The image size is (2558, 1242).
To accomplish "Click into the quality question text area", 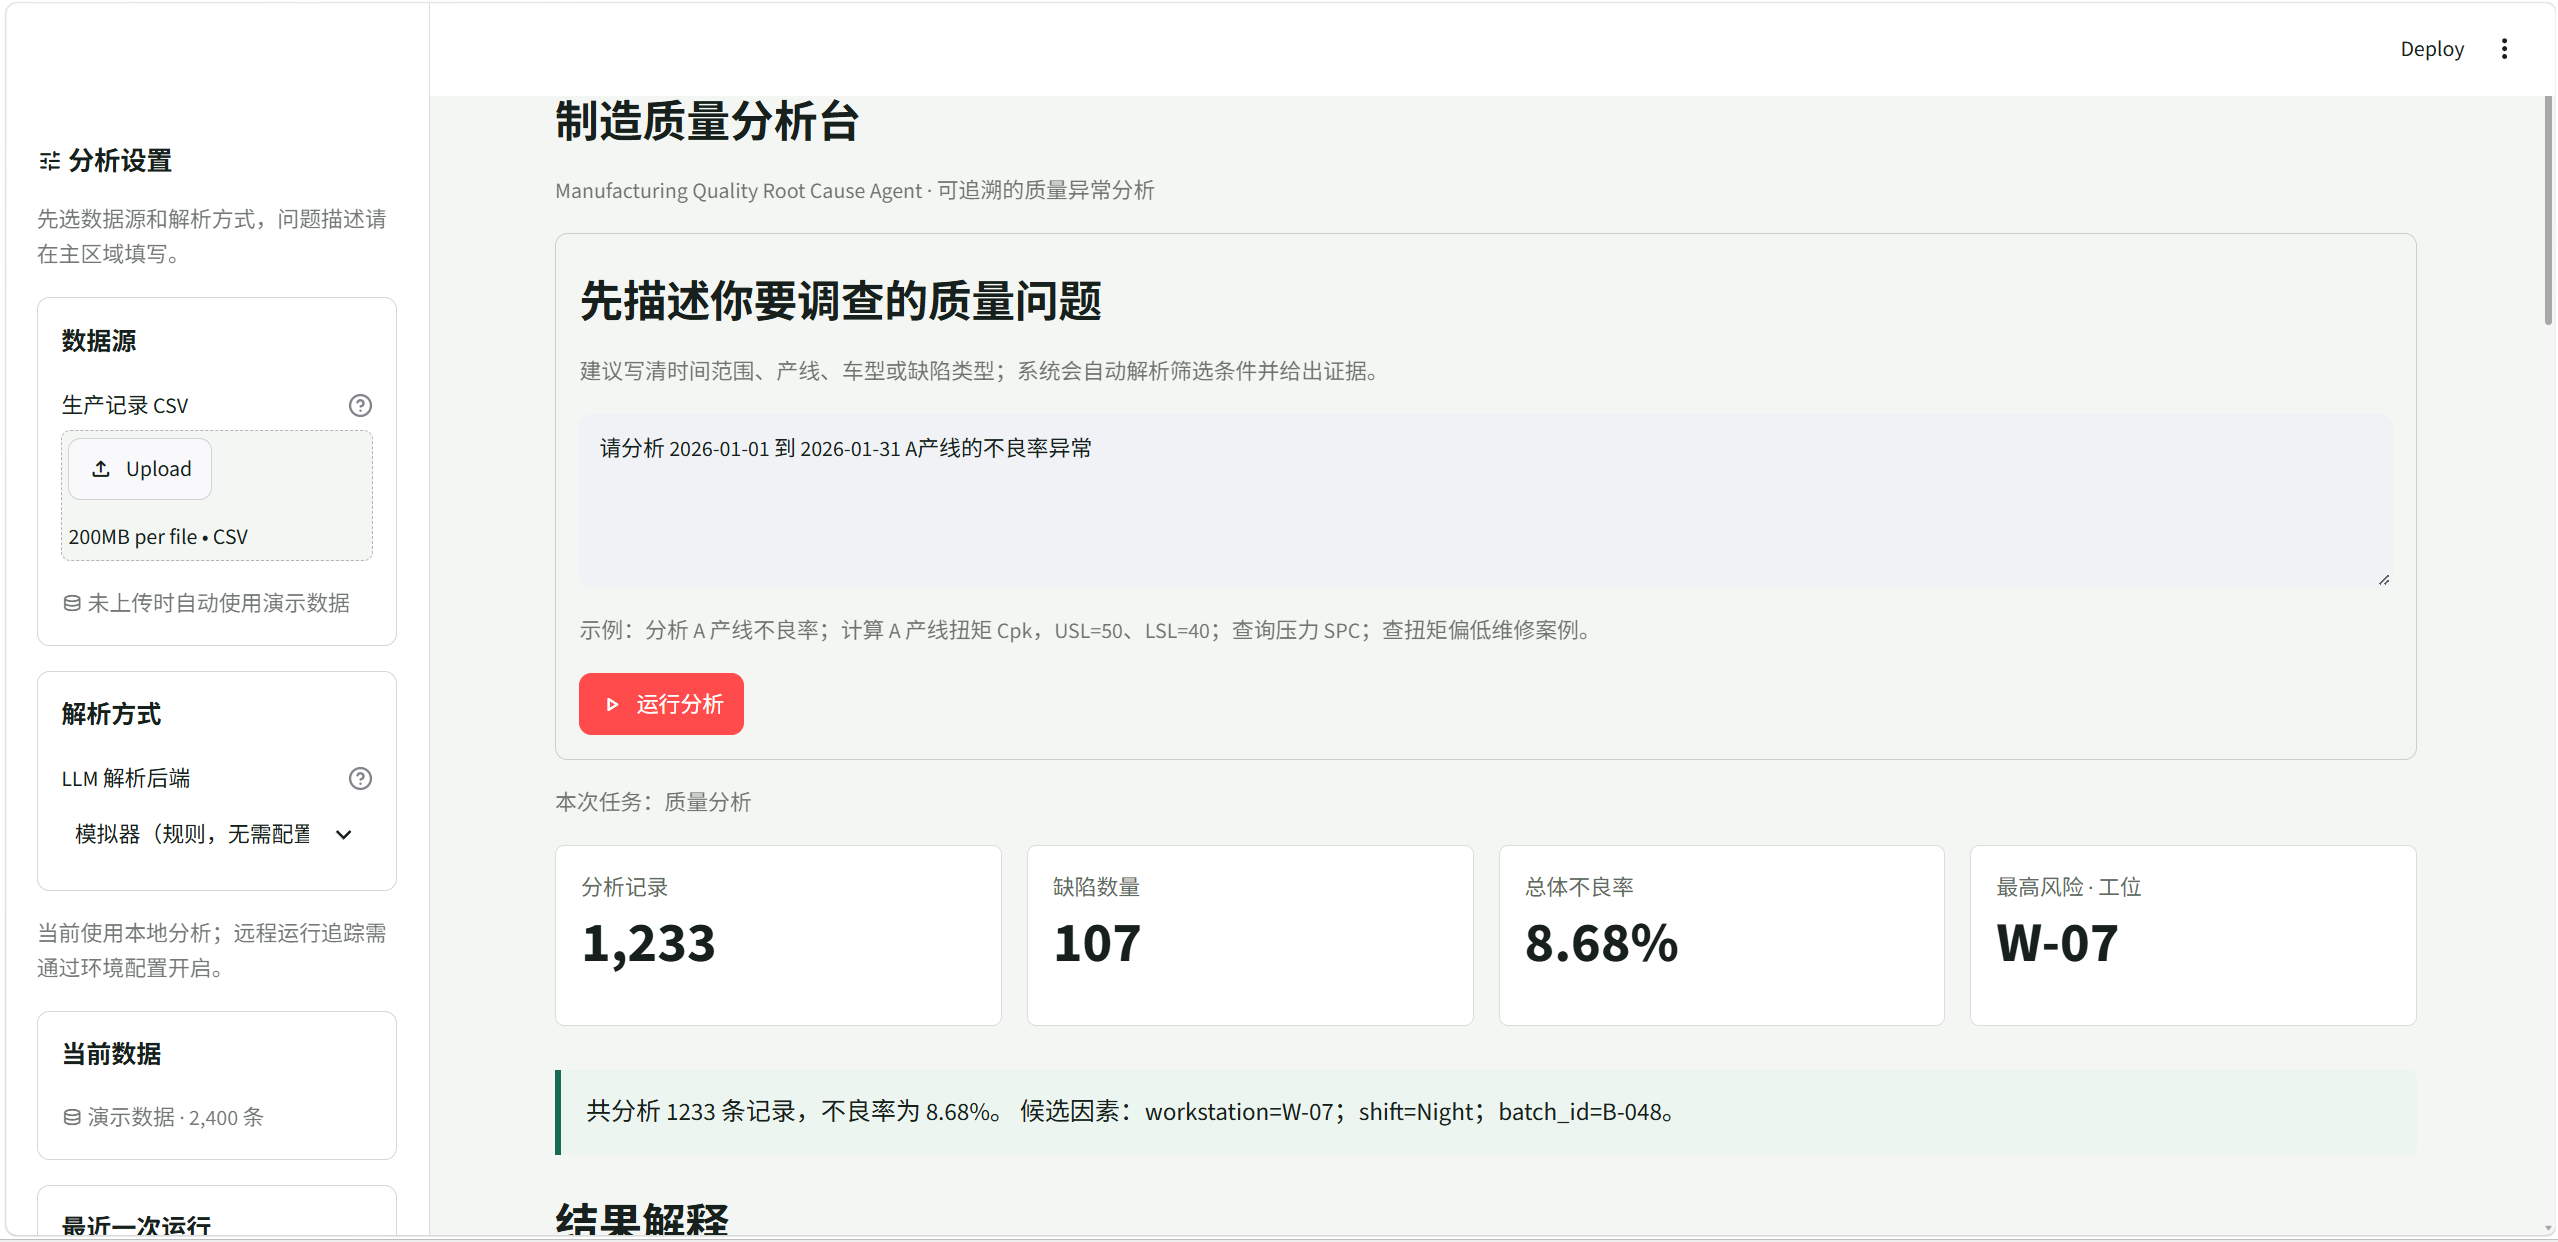I will point(1485,500).
